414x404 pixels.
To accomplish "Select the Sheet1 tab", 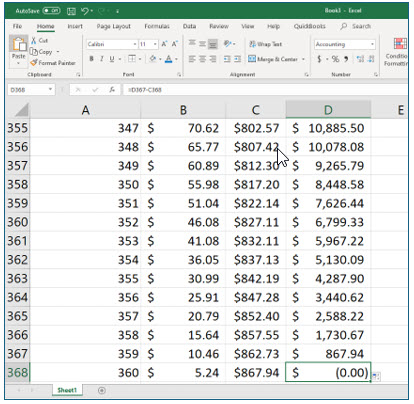I will [x=67, y=390].
